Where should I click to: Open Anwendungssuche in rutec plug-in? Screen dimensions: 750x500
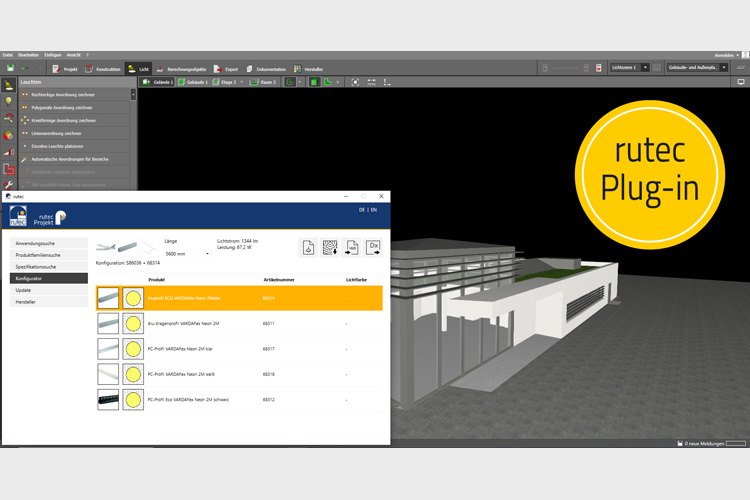49,244
